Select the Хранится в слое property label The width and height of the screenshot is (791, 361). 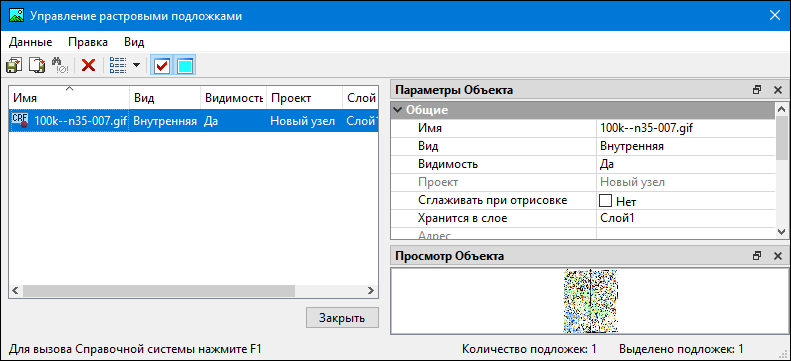click(x=463, y=218)
